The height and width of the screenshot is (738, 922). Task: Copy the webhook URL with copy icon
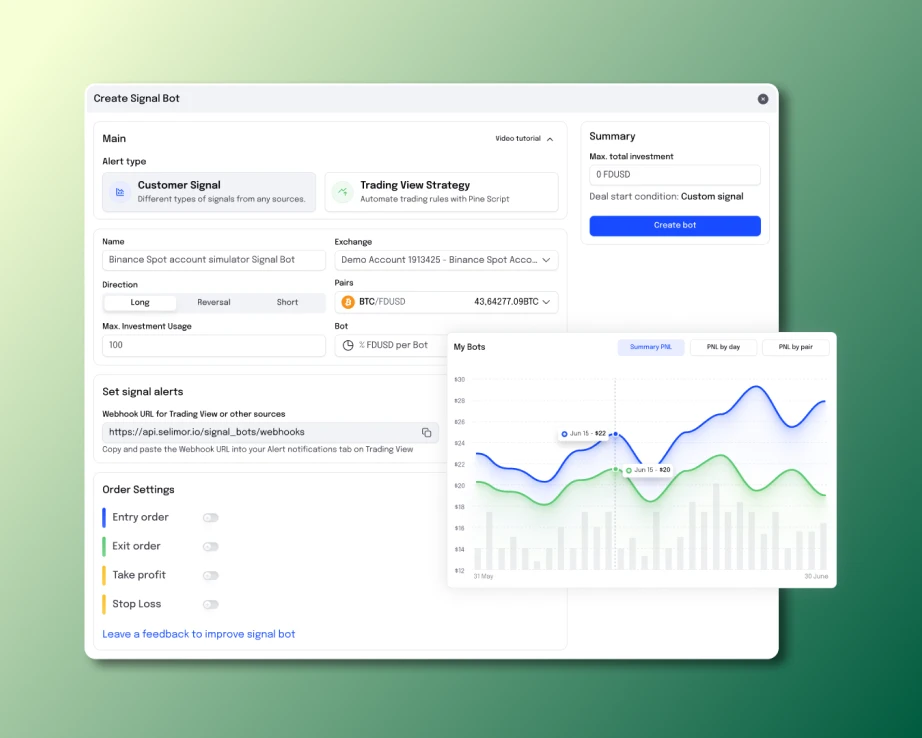point(426,432)
